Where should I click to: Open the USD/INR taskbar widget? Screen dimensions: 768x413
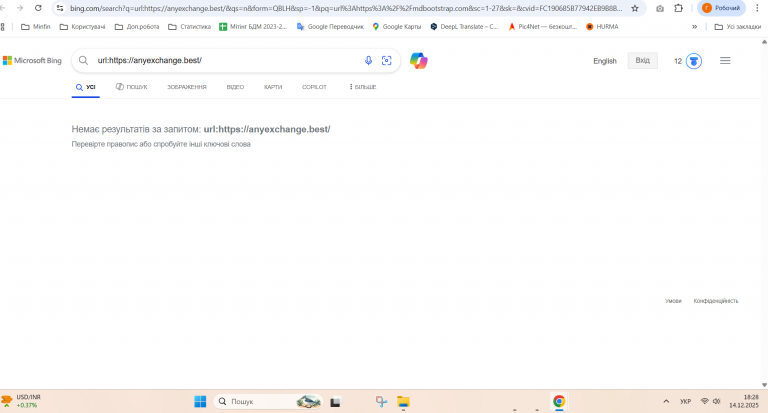pos(22,401)
